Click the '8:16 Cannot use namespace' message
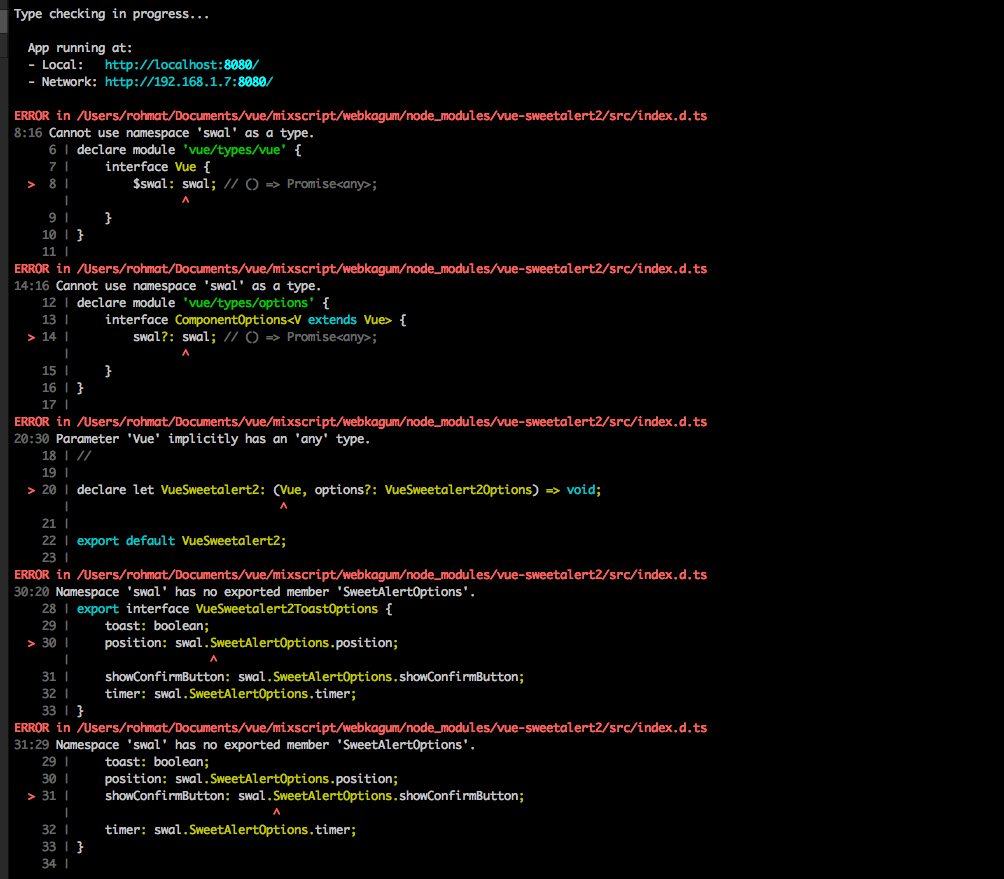Image resolution: width=1004 pixels, height=879 pixels. 164,133
